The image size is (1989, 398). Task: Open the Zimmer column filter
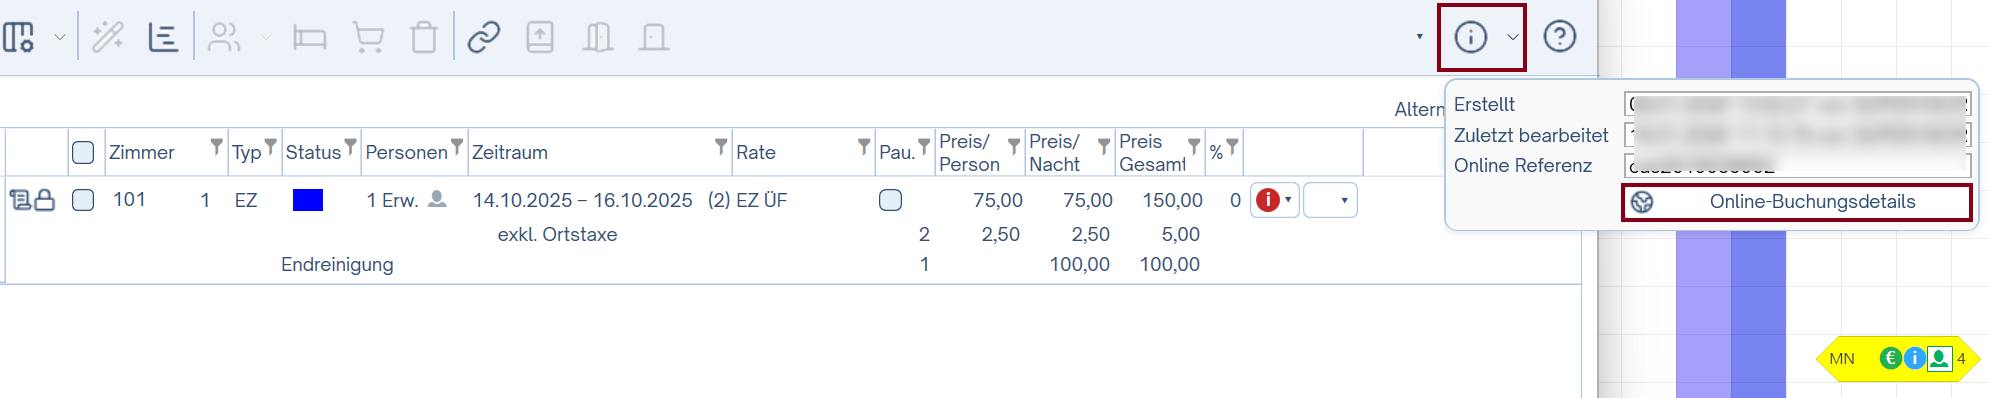click(216, 148)
